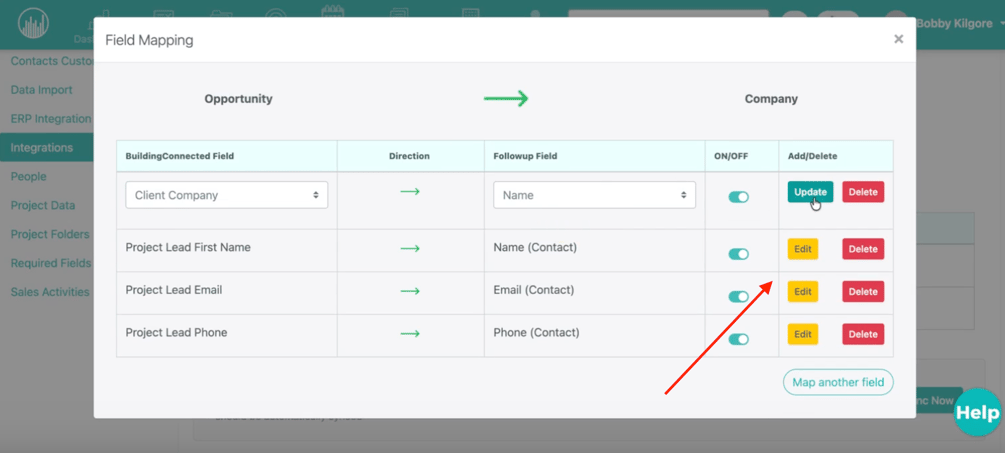Edit the Project Lead Email mapping

point(802,292)
